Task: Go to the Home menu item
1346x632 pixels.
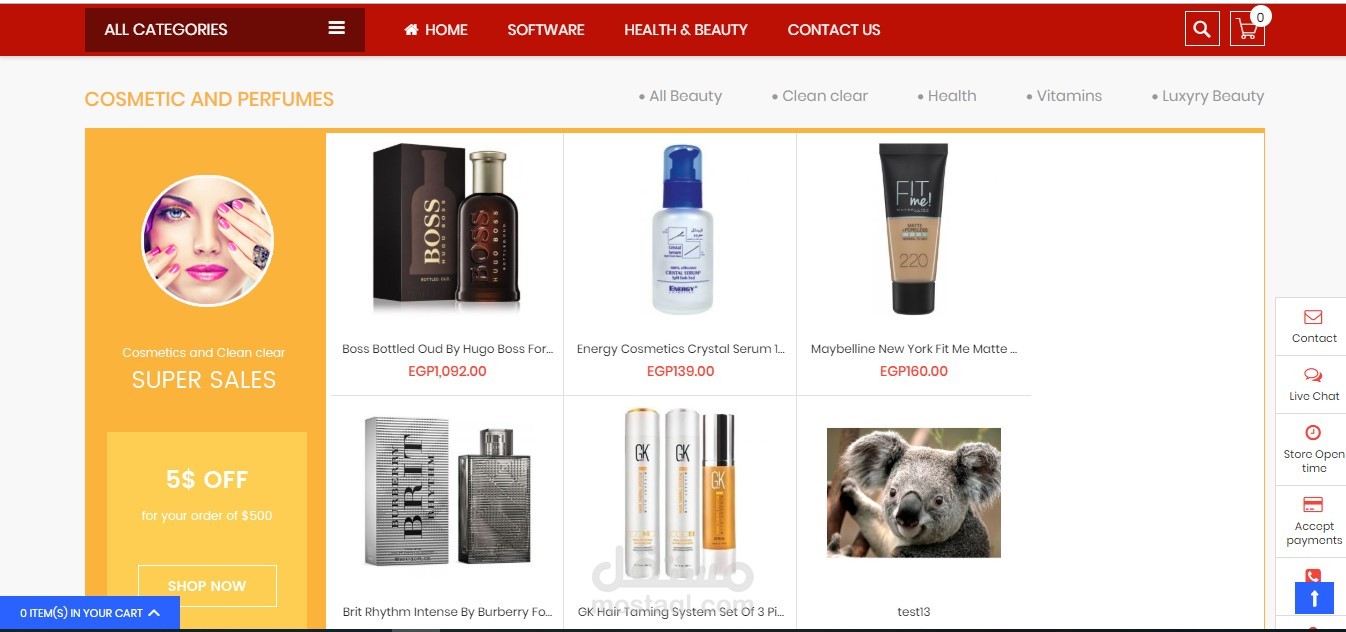Action: tap(436, 30)
